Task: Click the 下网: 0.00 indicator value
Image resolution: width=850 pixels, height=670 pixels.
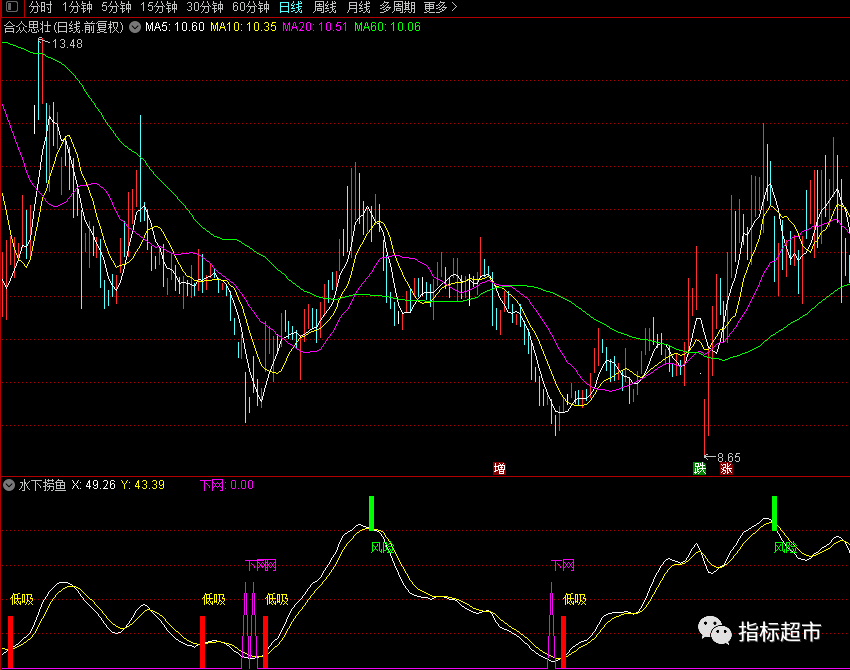Action: [227, 485]
